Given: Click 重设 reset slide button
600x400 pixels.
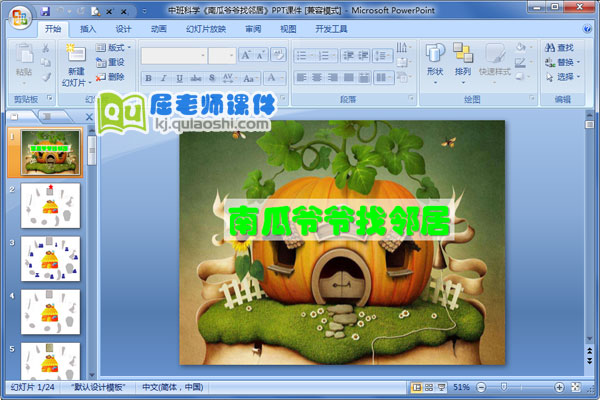Looking at the screenshot, I should click(x=110, y=62).
